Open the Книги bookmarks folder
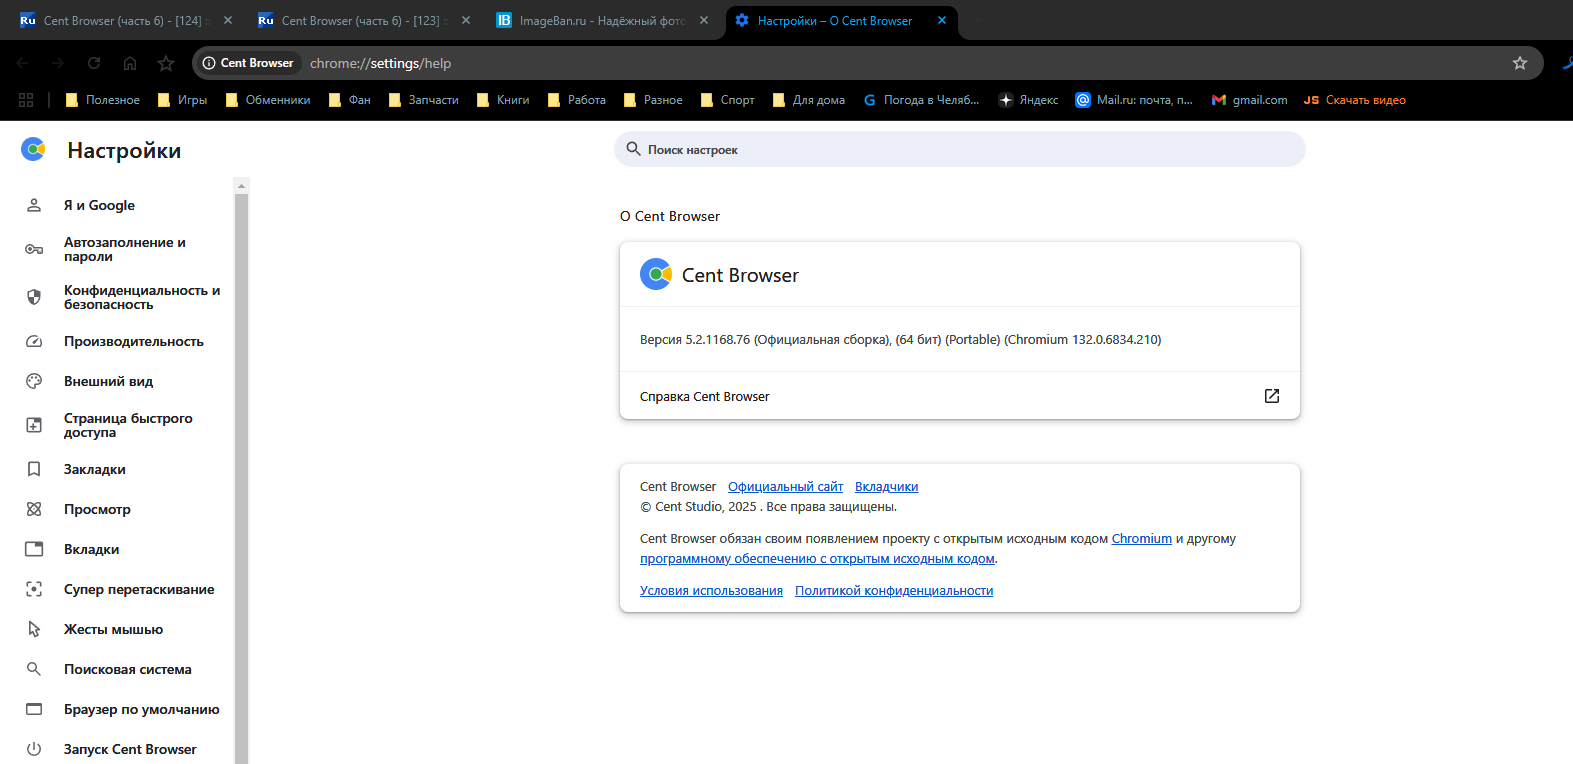The image size is (1573, 764). [503, 100]
